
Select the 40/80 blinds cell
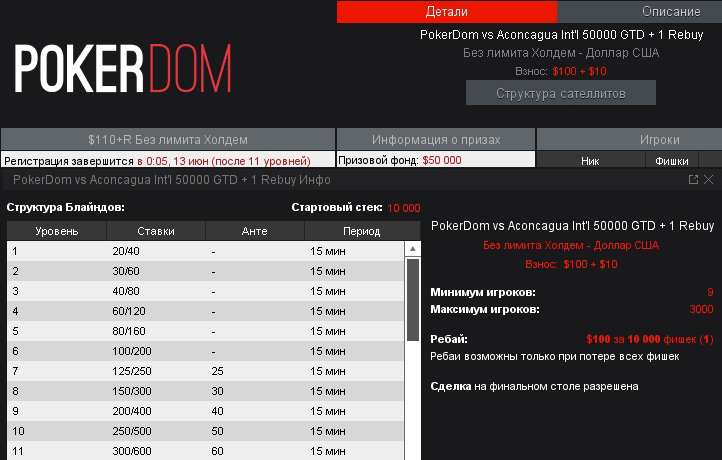pyautogui.click(x=126, y=291)
